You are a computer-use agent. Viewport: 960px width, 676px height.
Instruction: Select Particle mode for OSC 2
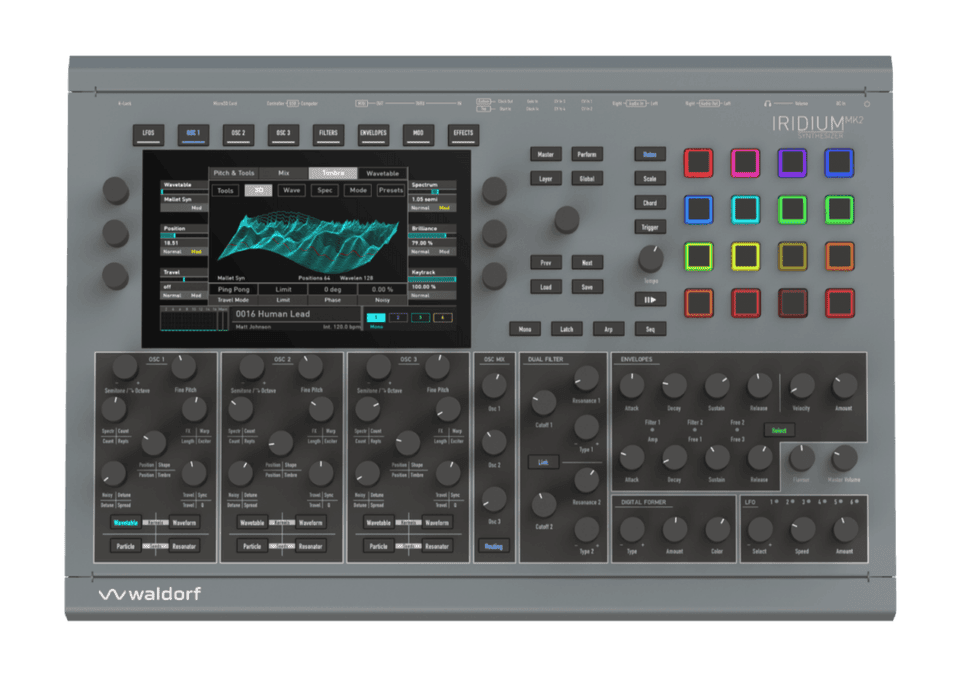coord(252,546)
